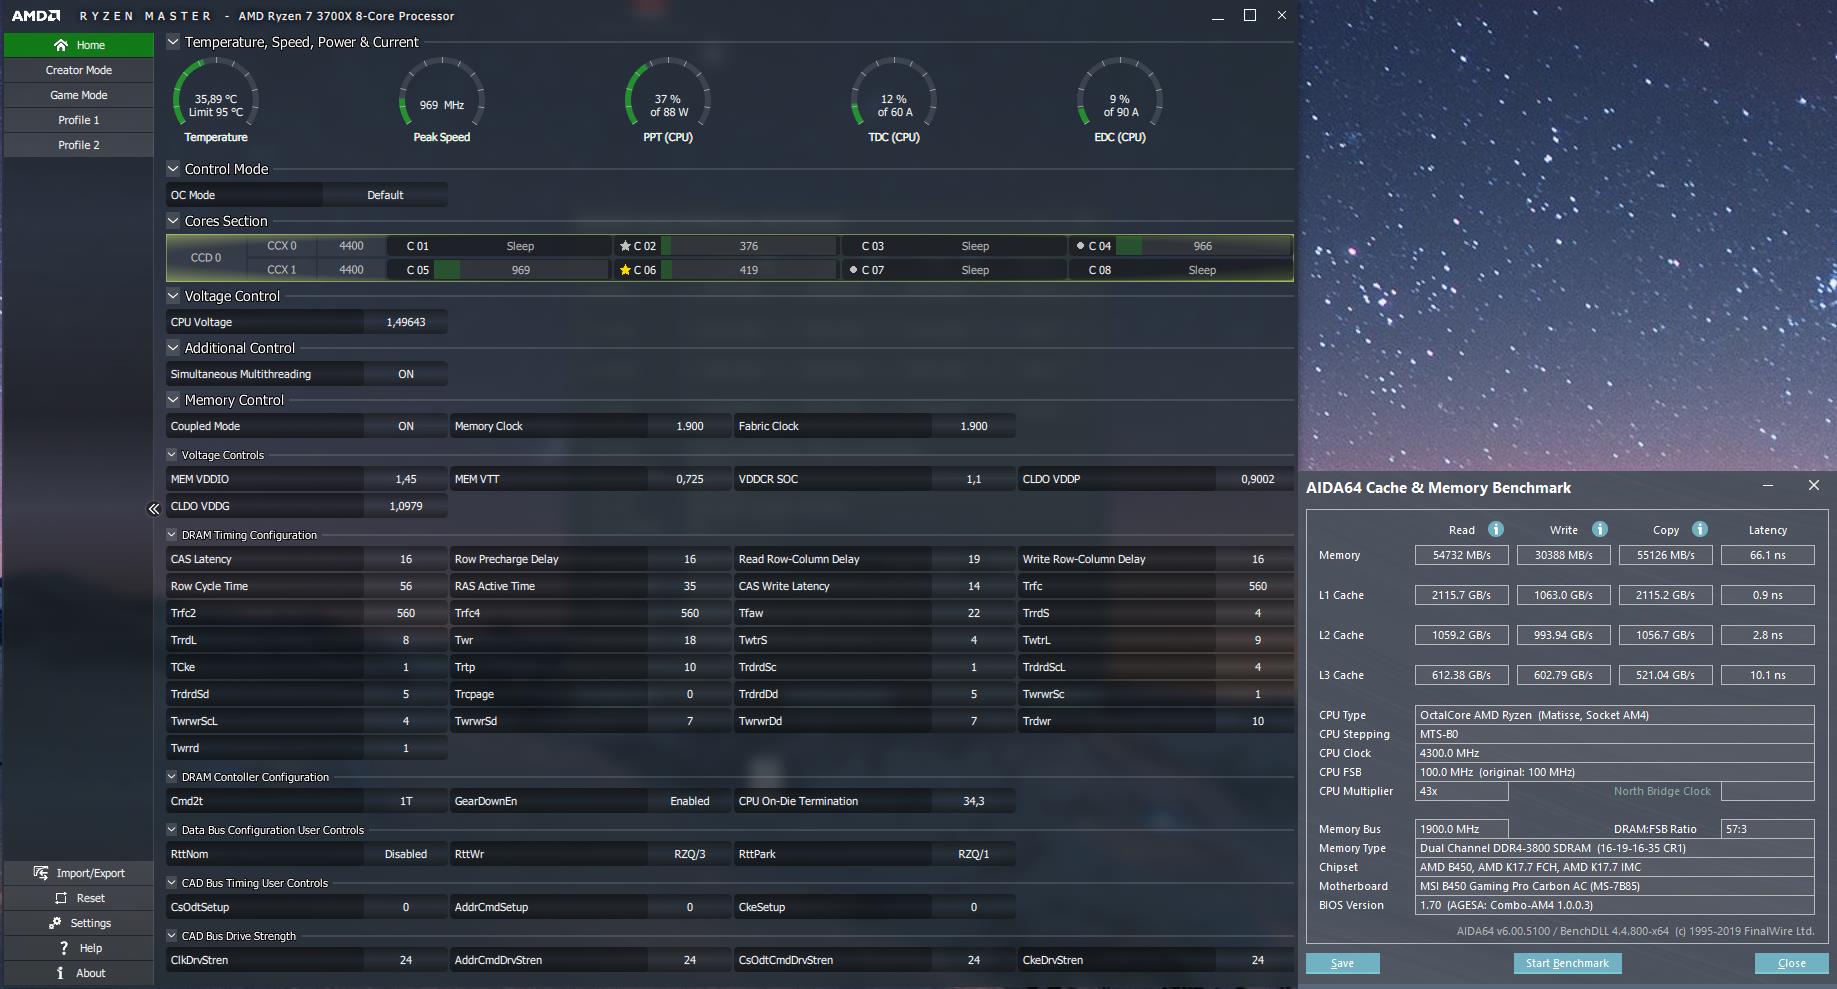The height and width of the screenshot is (989, 1837).
Task: Click core C 04 usage bar
Action: [1203, 246]
